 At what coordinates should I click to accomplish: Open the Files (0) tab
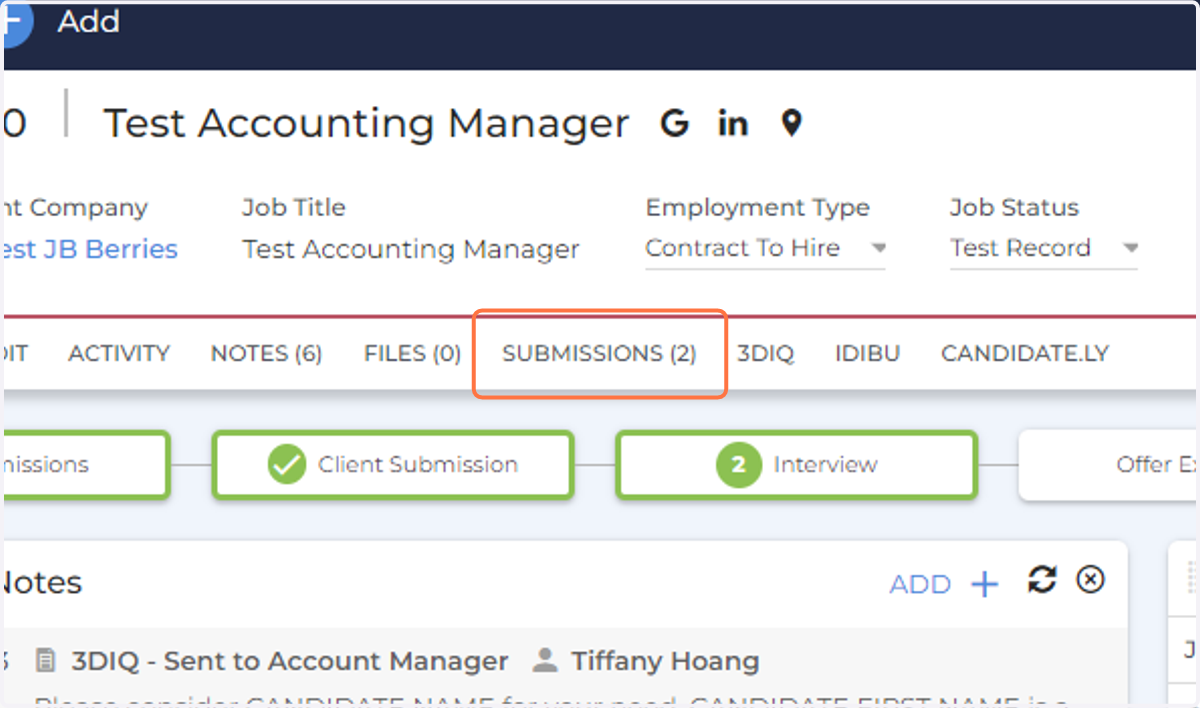412,354
